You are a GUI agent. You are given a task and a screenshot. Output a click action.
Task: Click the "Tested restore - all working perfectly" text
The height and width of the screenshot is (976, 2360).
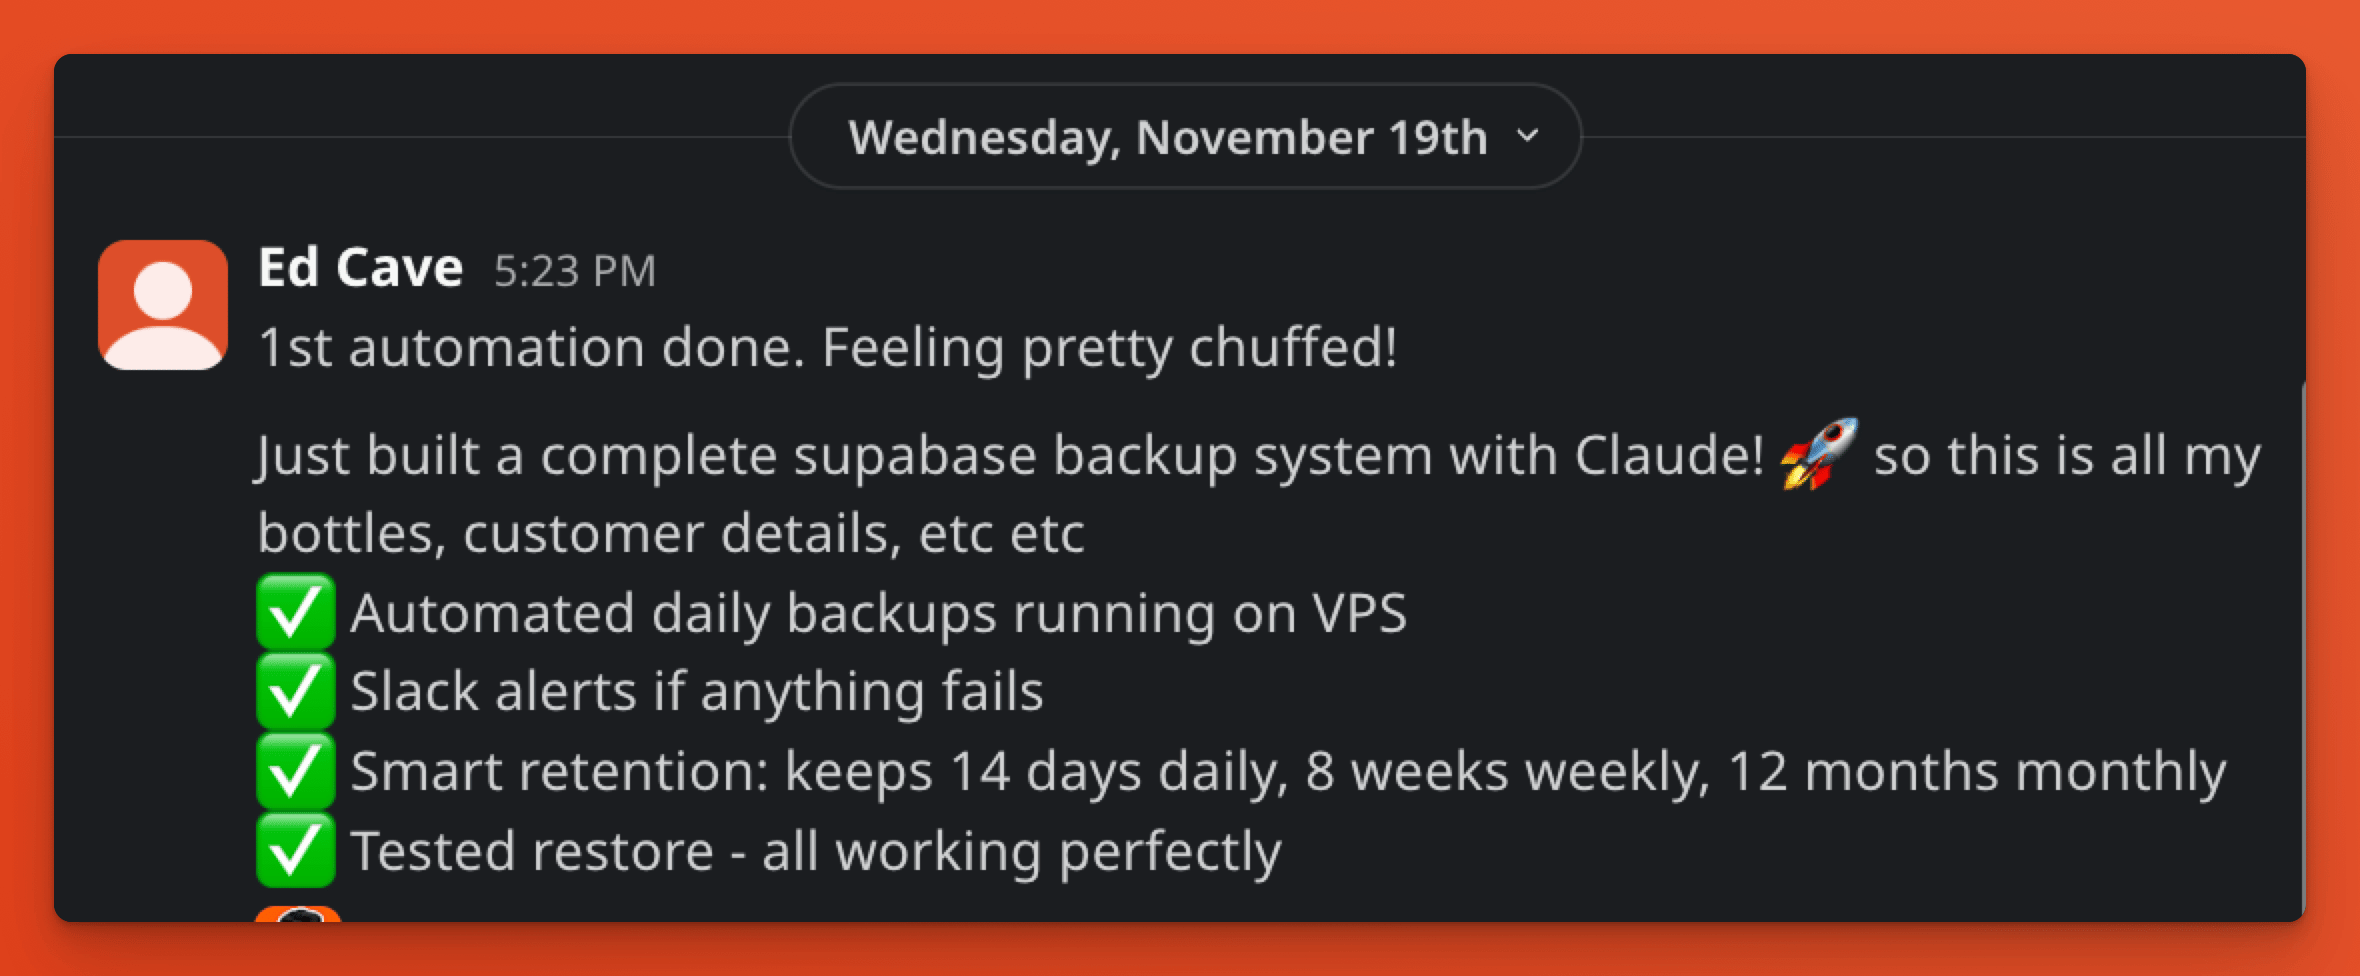tap(815, 851)
